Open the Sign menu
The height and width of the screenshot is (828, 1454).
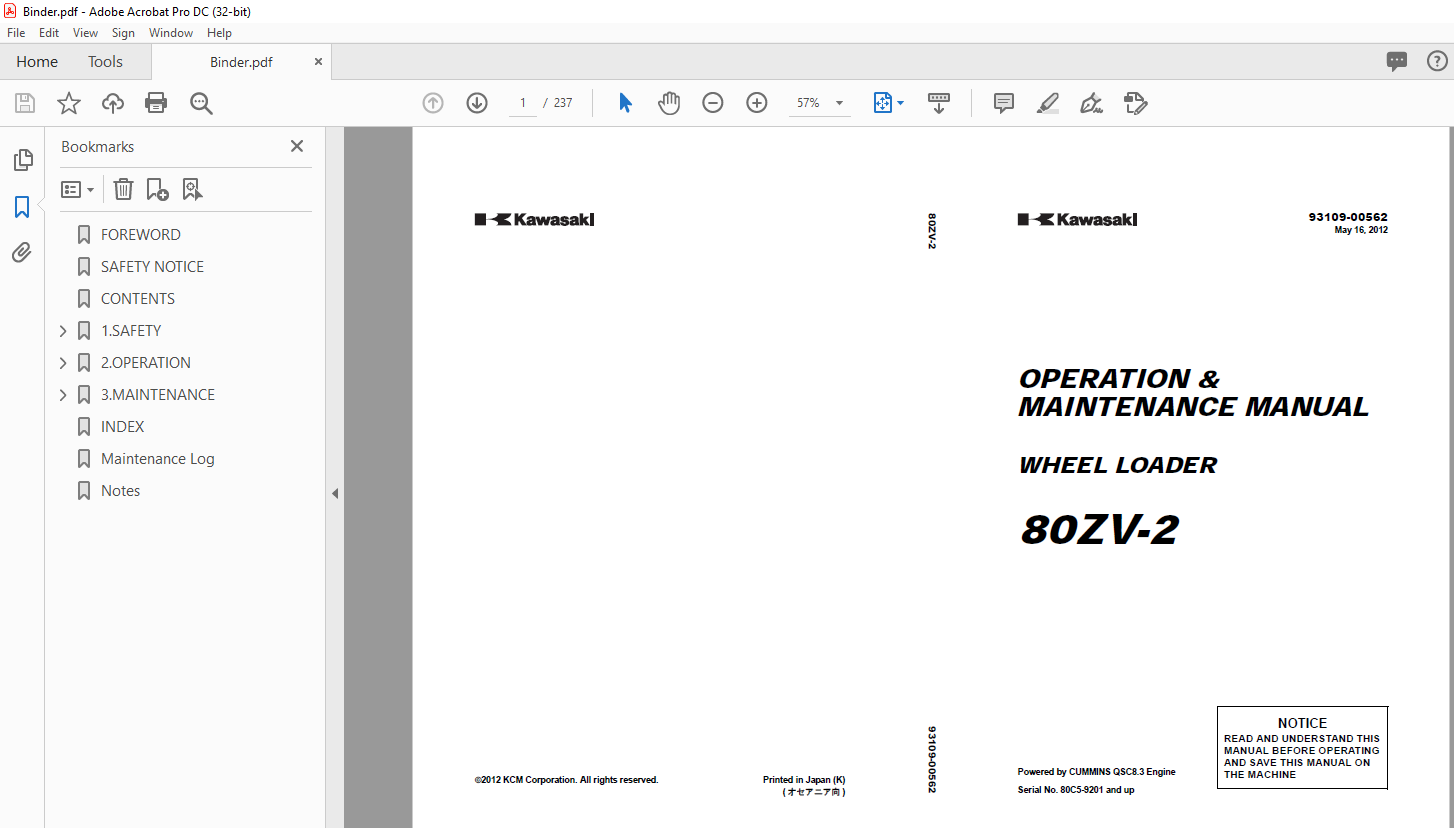tap(123, 33)
